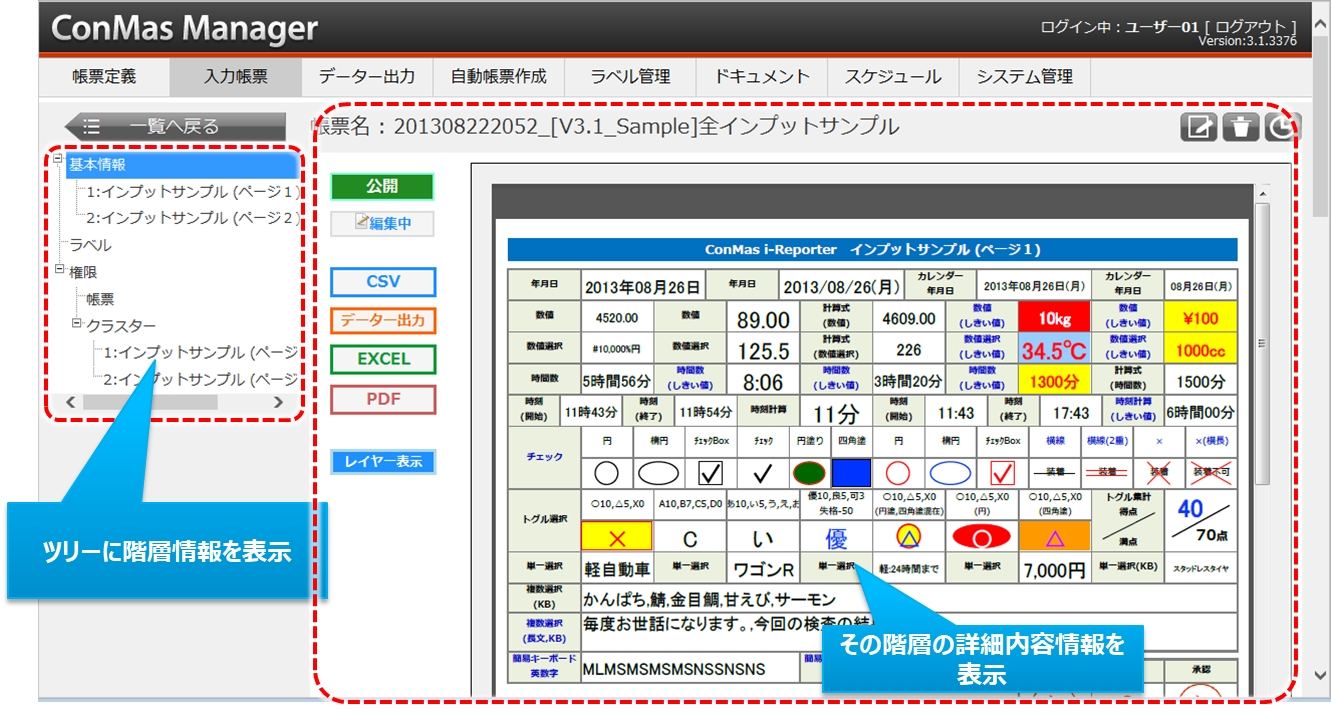Click the ログアウト link
Viewport: 1331px width, 715px height.
(x=1249, y=27)
